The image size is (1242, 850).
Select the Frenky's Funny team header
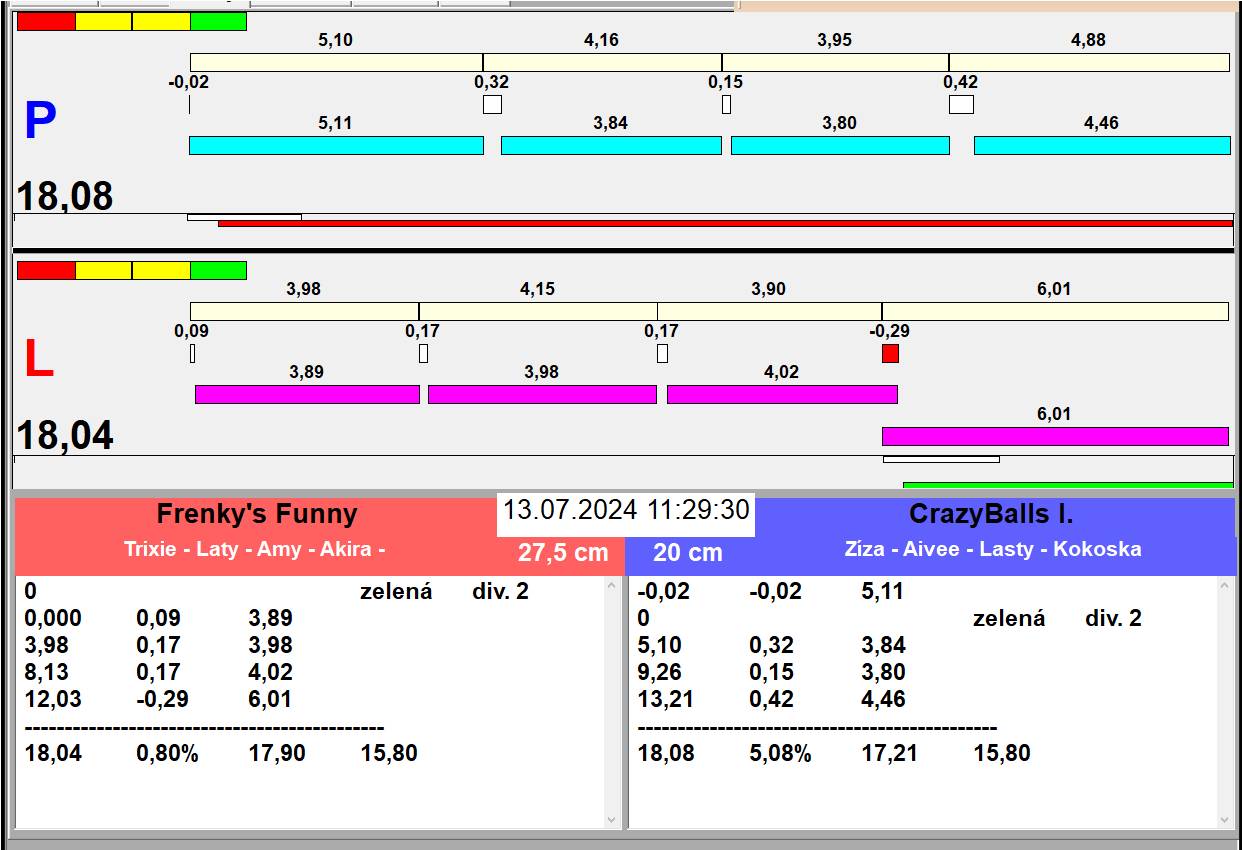(257, 514)
